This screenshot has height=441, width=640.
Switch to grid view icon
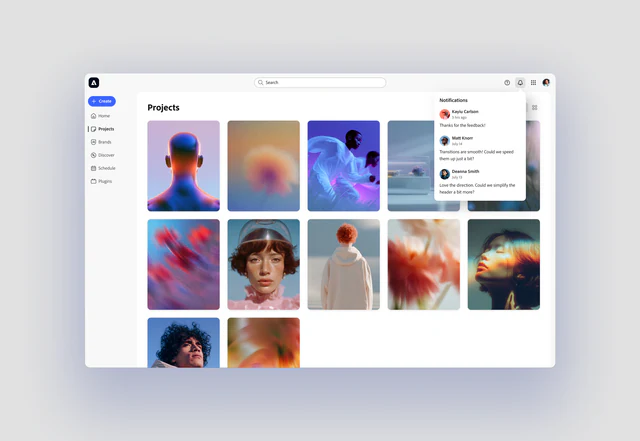pos(535,107)
